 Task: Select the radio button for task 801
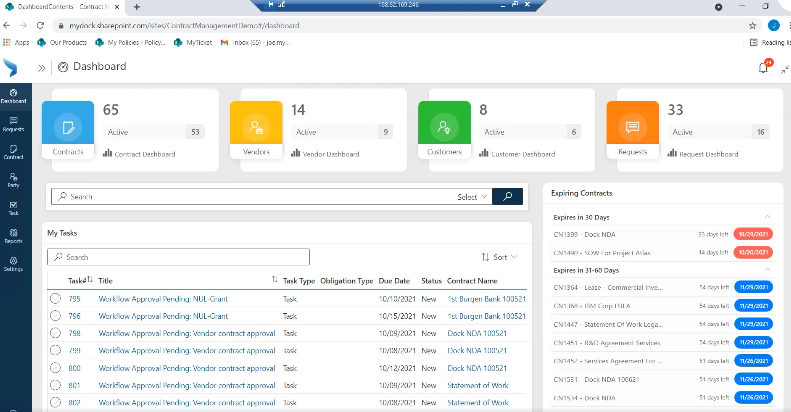(55, 384)
